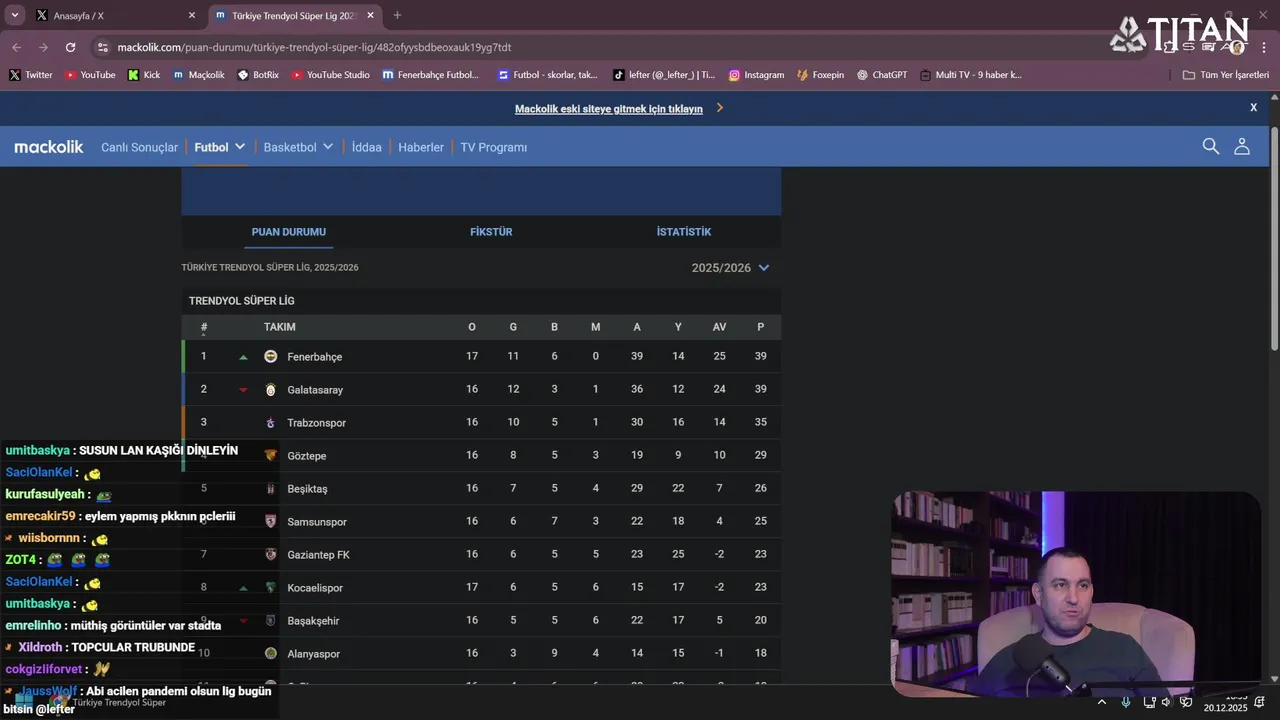
Task: Open the YouTube Studio bookmark
Action: click(330, 75)
